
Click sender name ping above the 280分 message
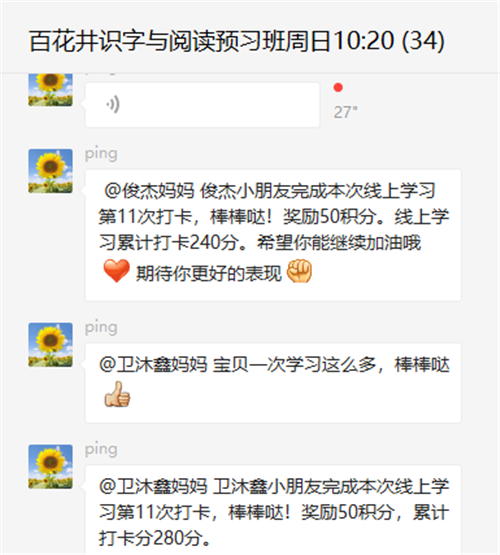tap(101, 450)
